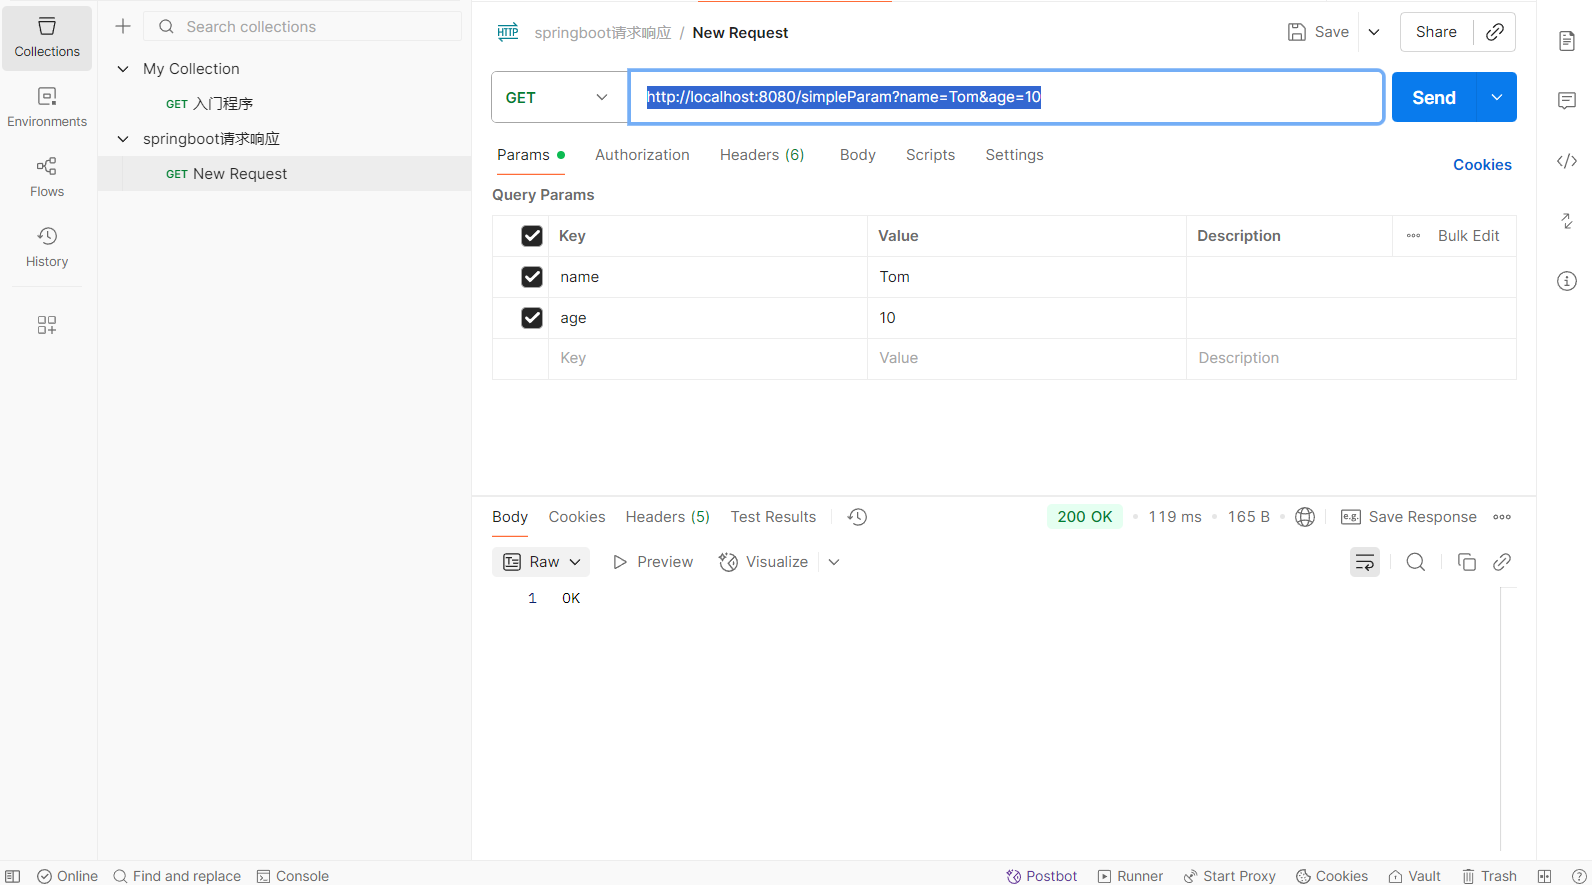The image size is (1592, 885).
Task: Click the Tom value cell
Action: 1027,277
